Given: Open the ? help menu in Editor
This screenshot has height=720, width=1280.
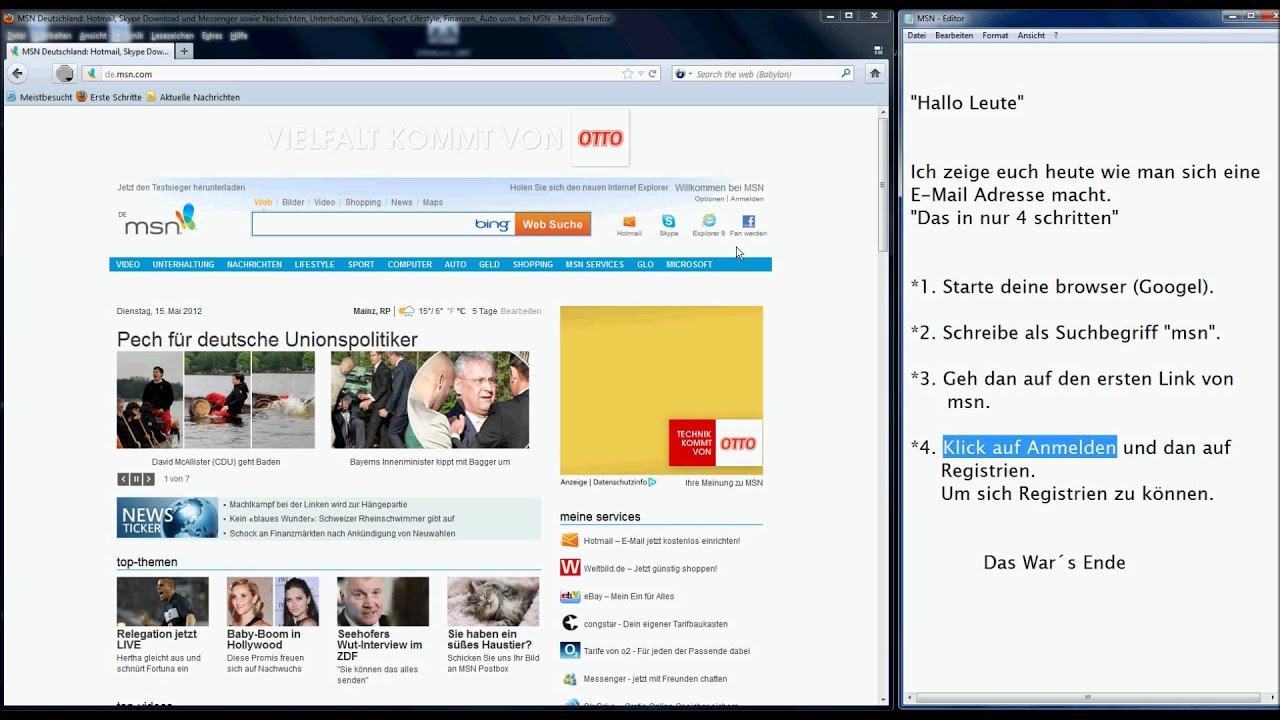Looking at the screenshot, I should 1056,35.
